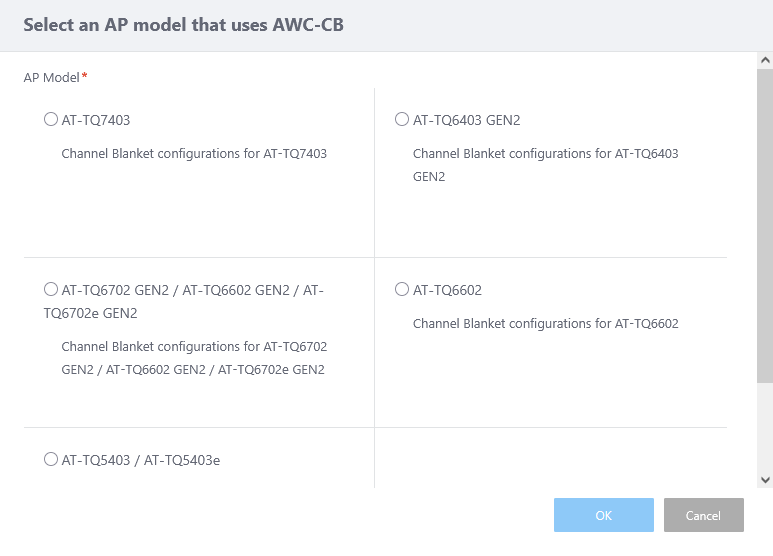Image resolution: width=773 pixels, height=556 pixels.
Task: Click the AT-TQ5403 / AT-TQ5403e label text
Action: click(x=141, y=460)
